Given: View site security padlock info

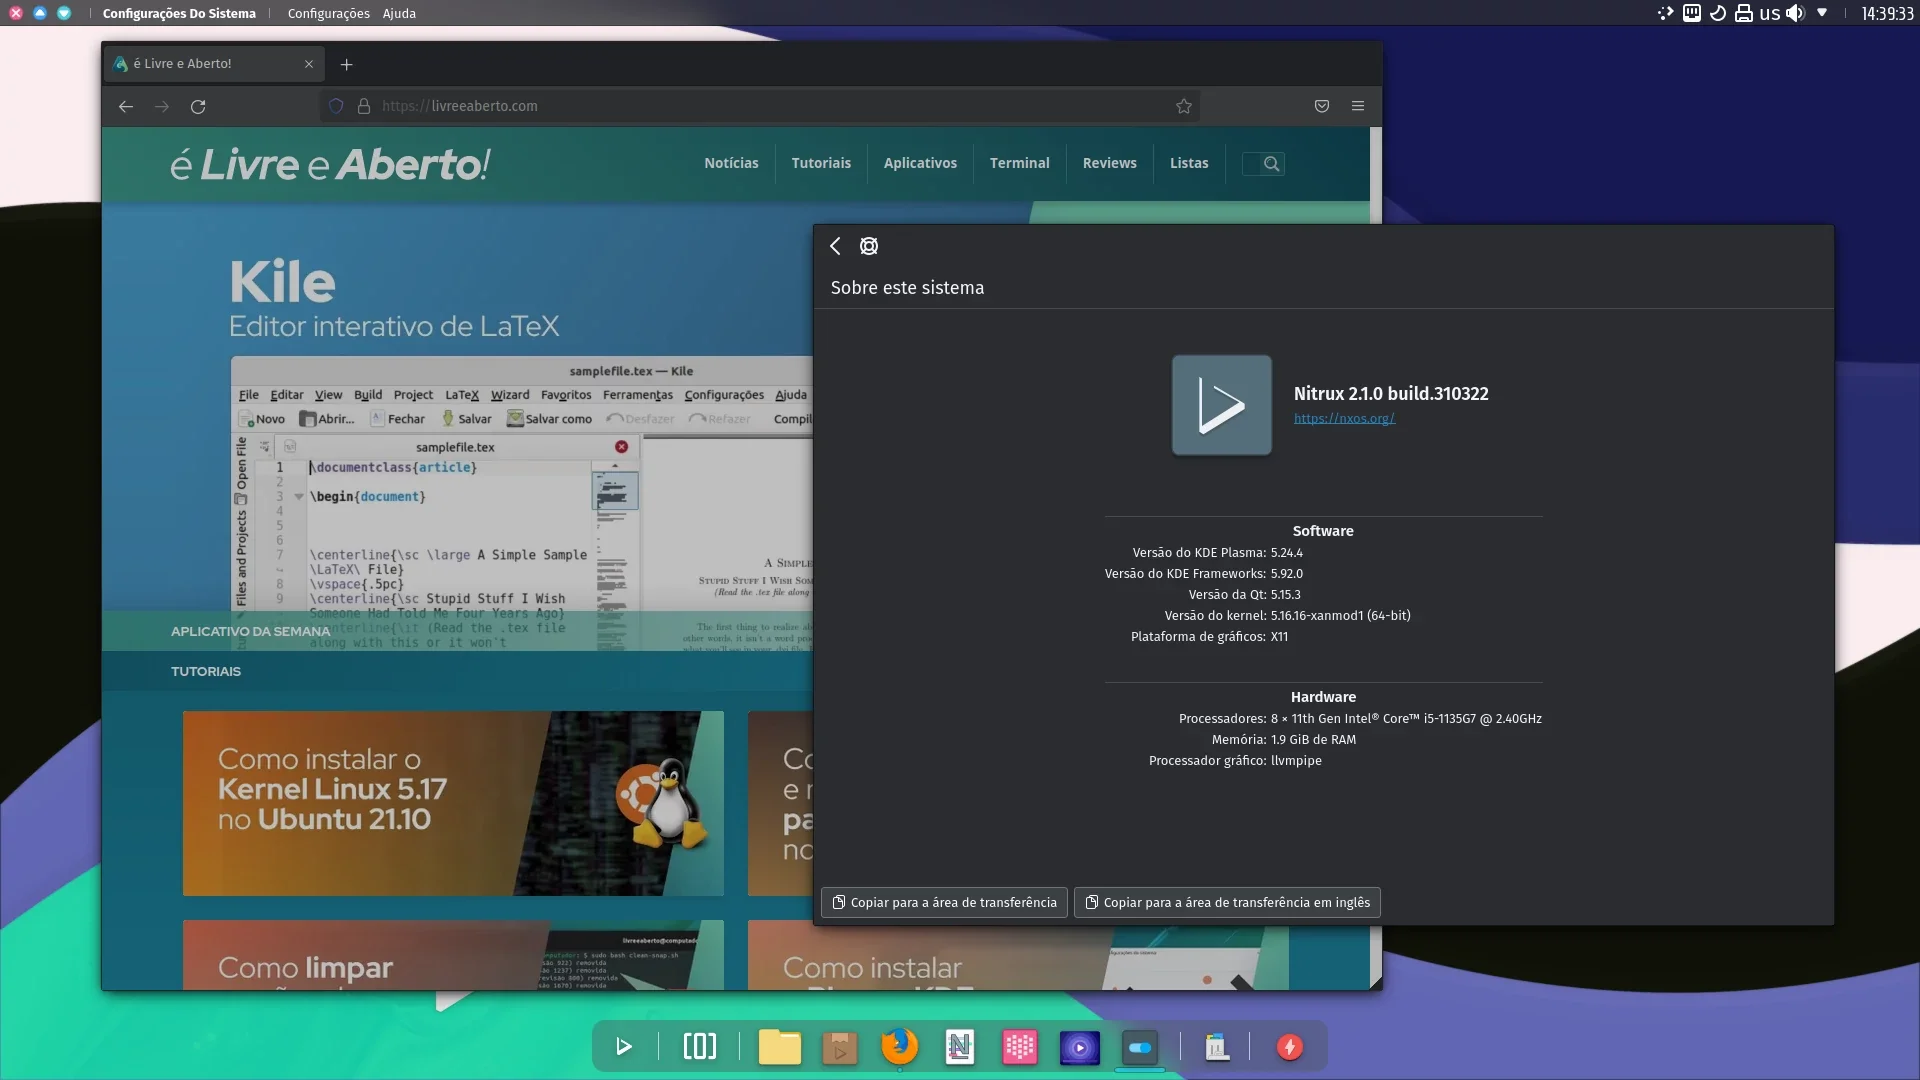Looking at the screenshot, I should (364, 106).
